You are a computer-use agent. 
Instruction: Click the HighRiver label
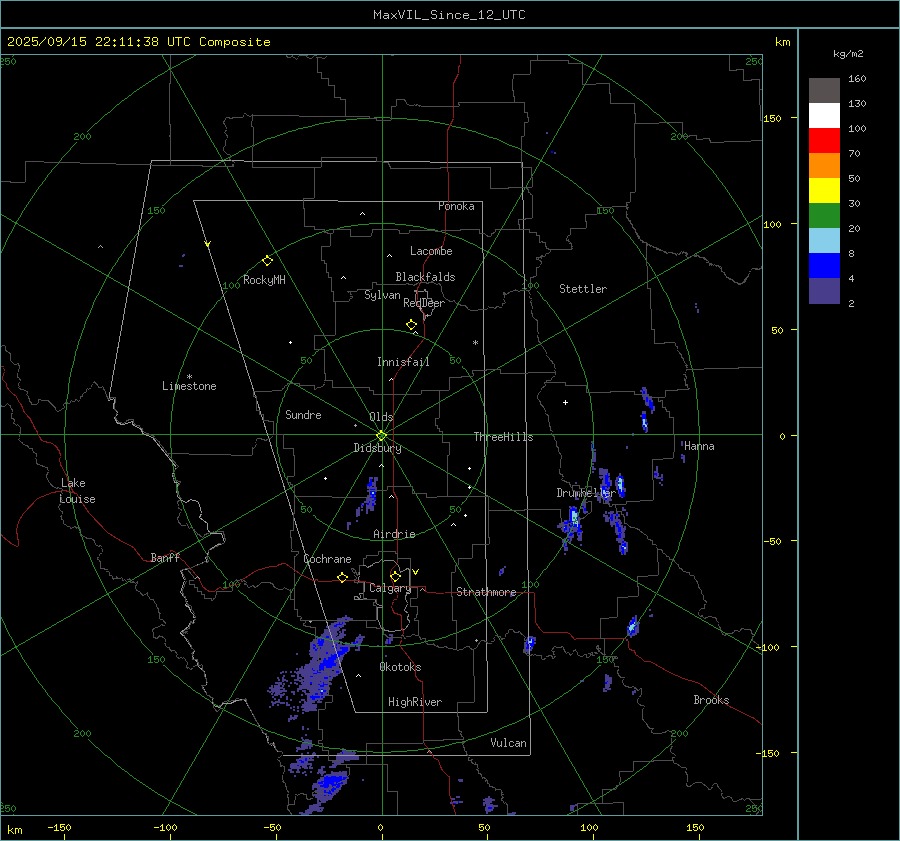tap(415, 702)
